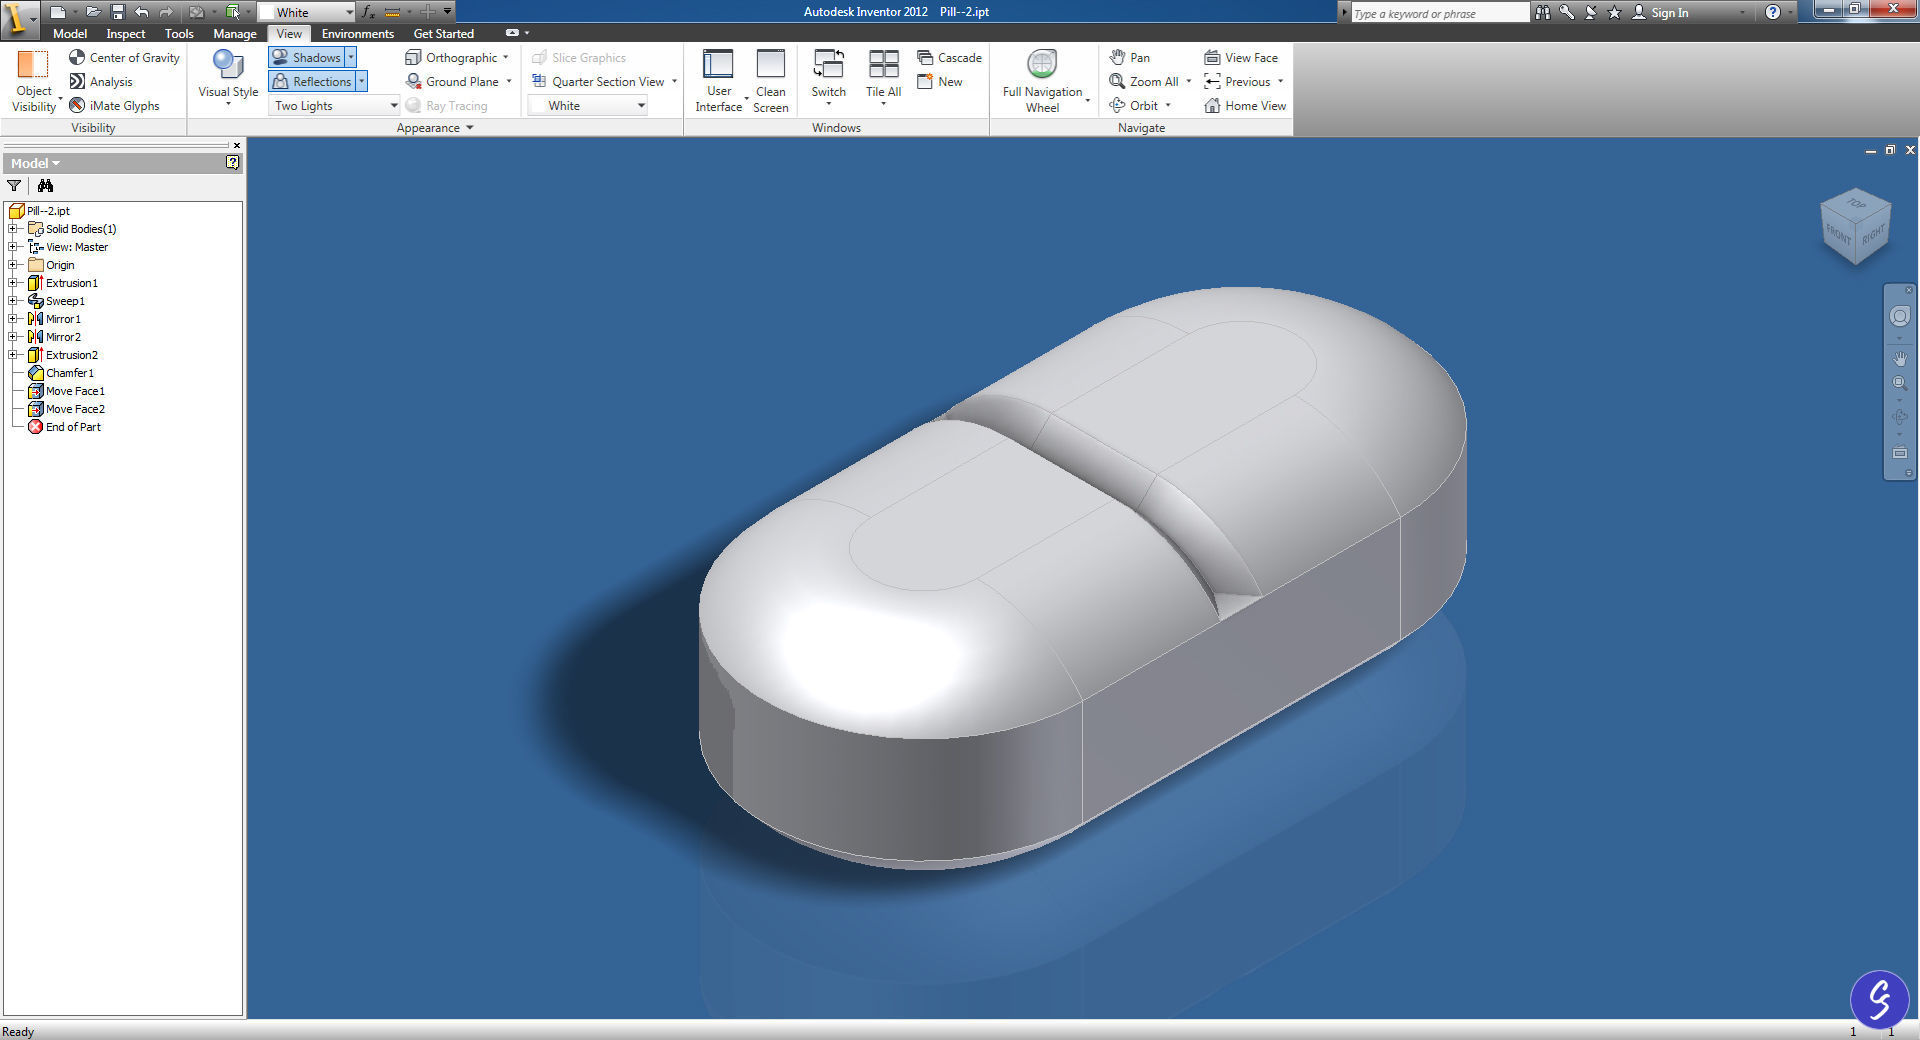Click the navigation bar pan hand icon
The height and width of the screenshot is (1040, 1920).
tap(1899, 358)
